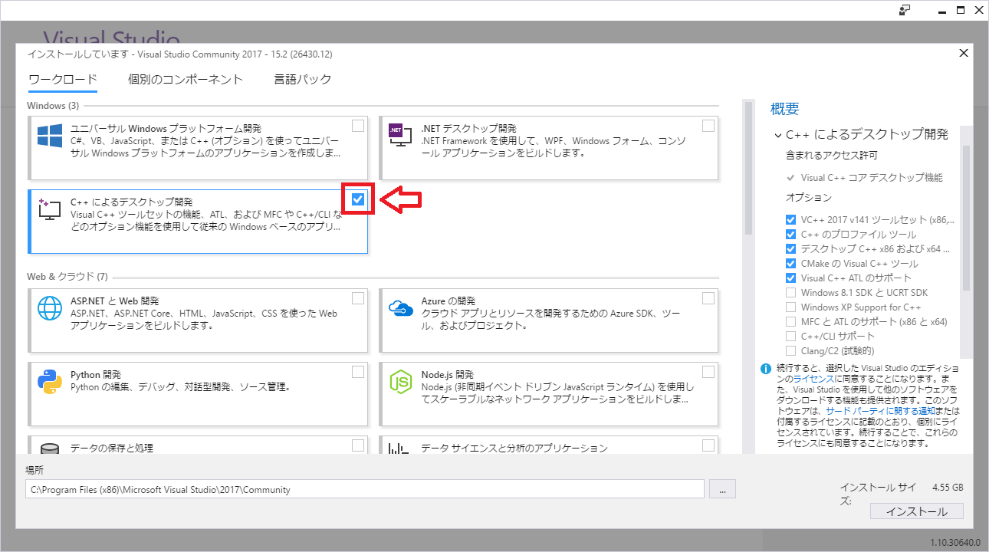Click the .NET desktop development icon

coord(400,134)
